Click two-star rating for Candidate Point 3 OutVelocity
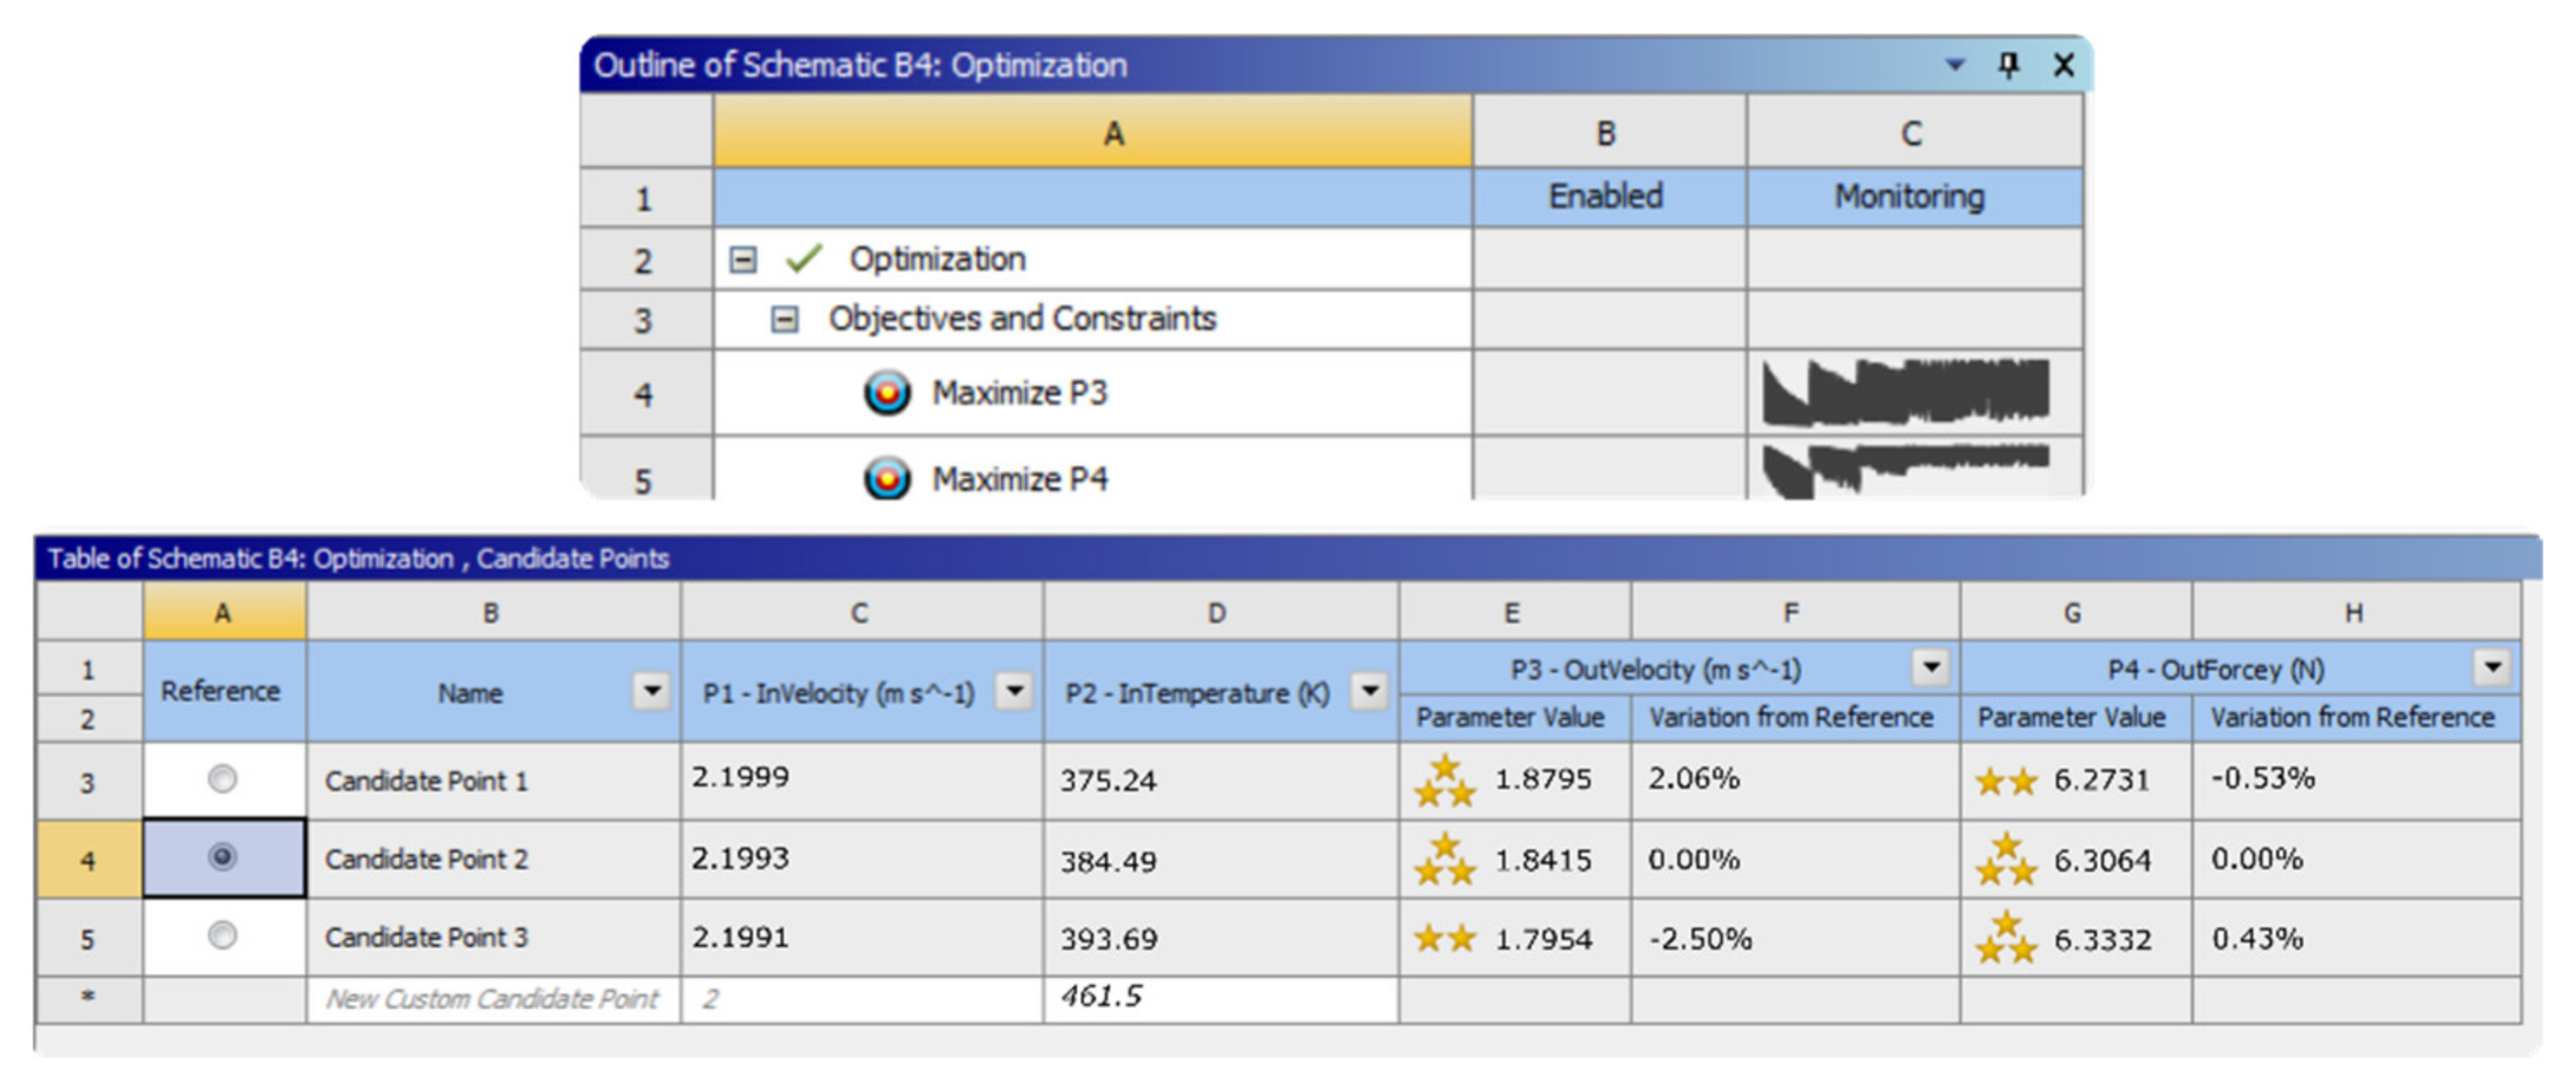 point(1444,939)
